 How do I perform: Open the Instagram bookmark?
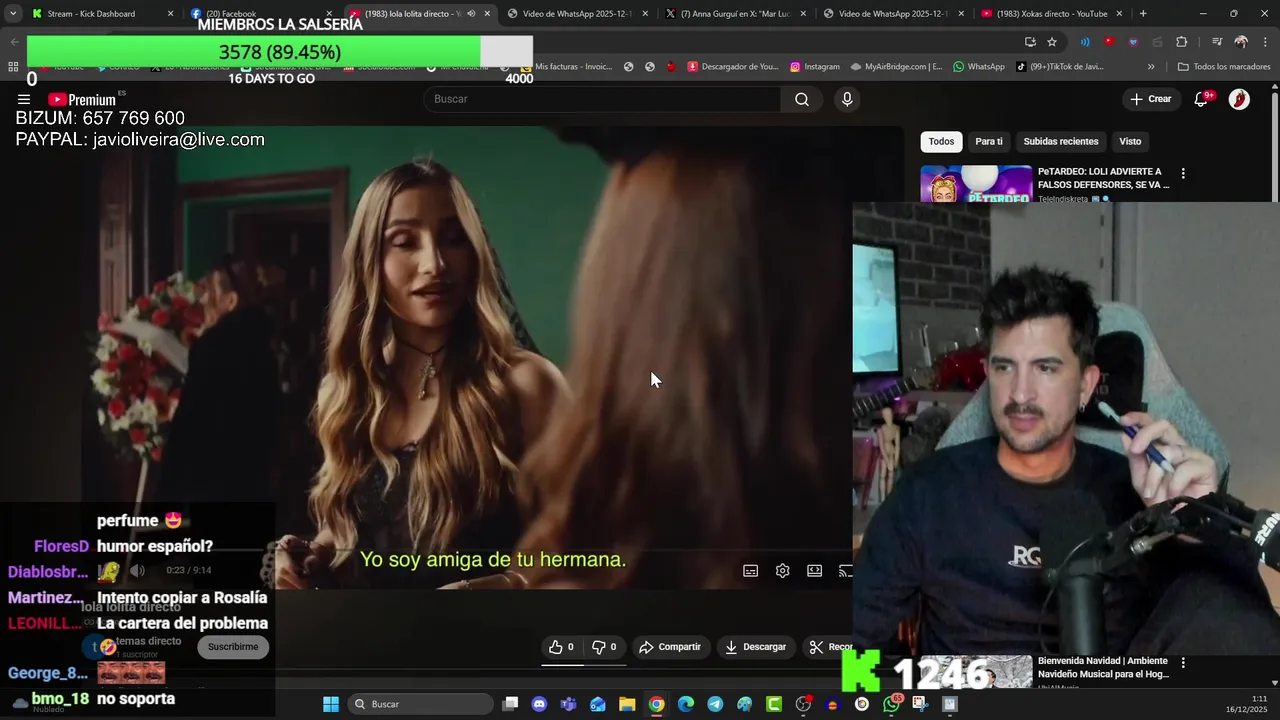tap(814, 67)
